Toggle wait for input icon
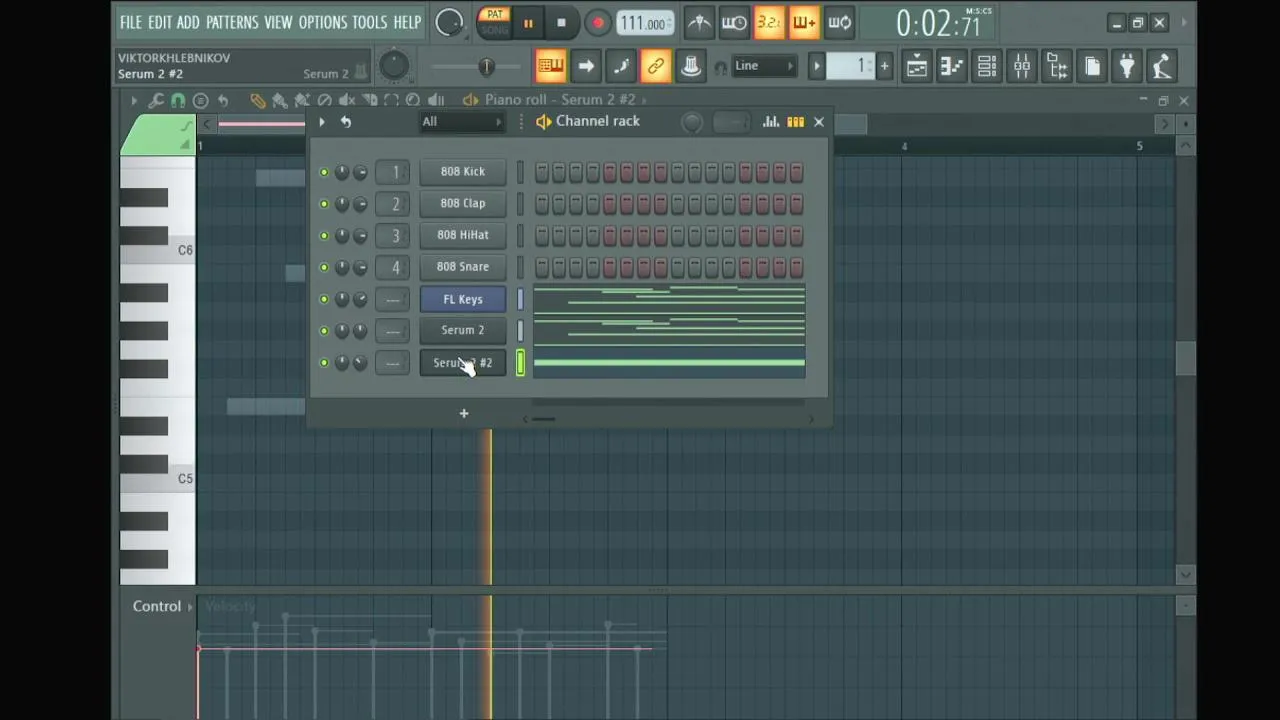The image size is (1280, 720). tap(734, 23)
